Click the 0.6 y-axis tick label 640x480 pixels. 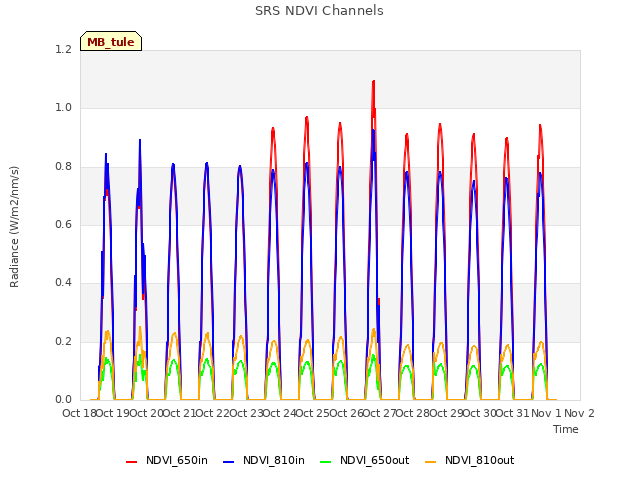pos(63,224)
